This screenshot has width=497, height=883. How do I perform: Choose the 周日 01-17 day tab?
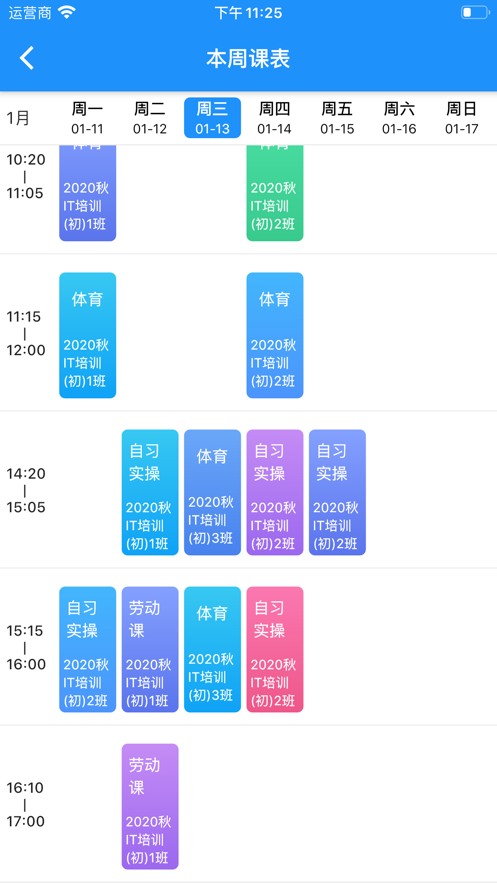pos(462,118)
